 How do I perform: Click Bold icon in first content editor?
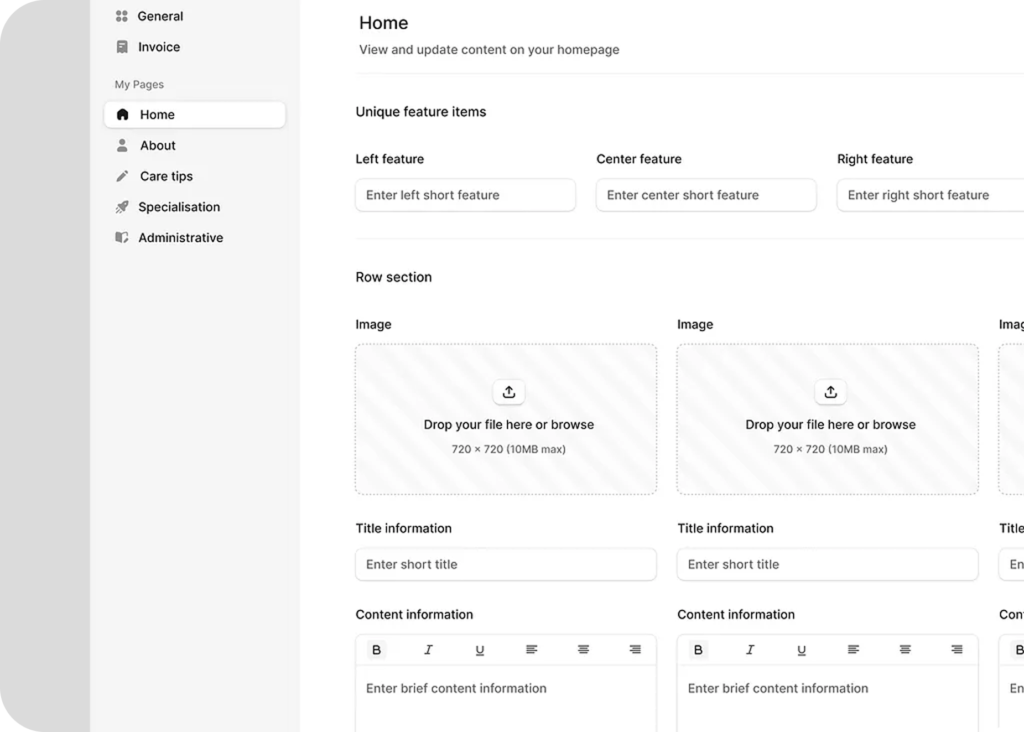[376, 650]
